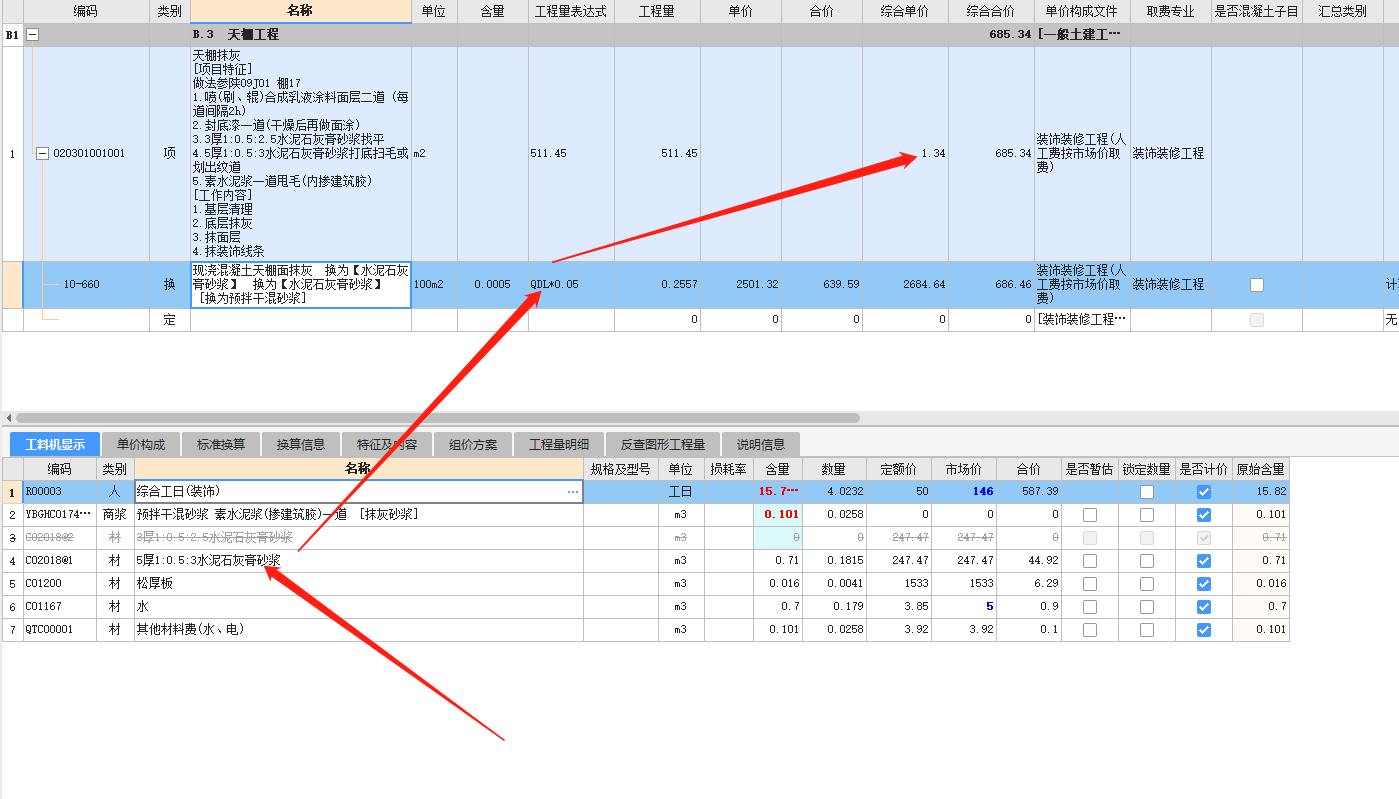Viewport: 1399px width, 799px height.
Task: Click the 511.45 quantity expression cell
Action: (571, 154)
